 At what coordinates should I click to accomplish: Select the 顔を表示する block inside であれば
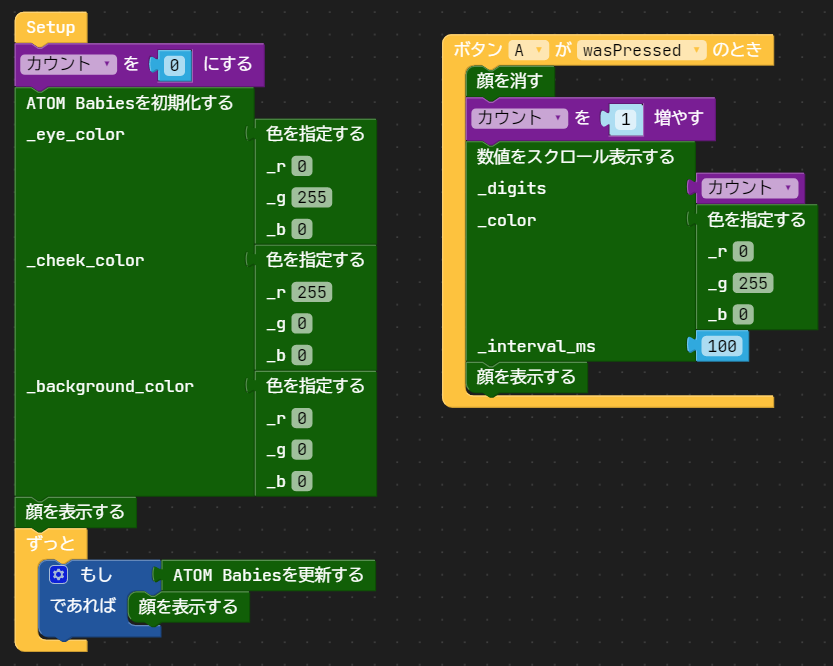point(188,607)
